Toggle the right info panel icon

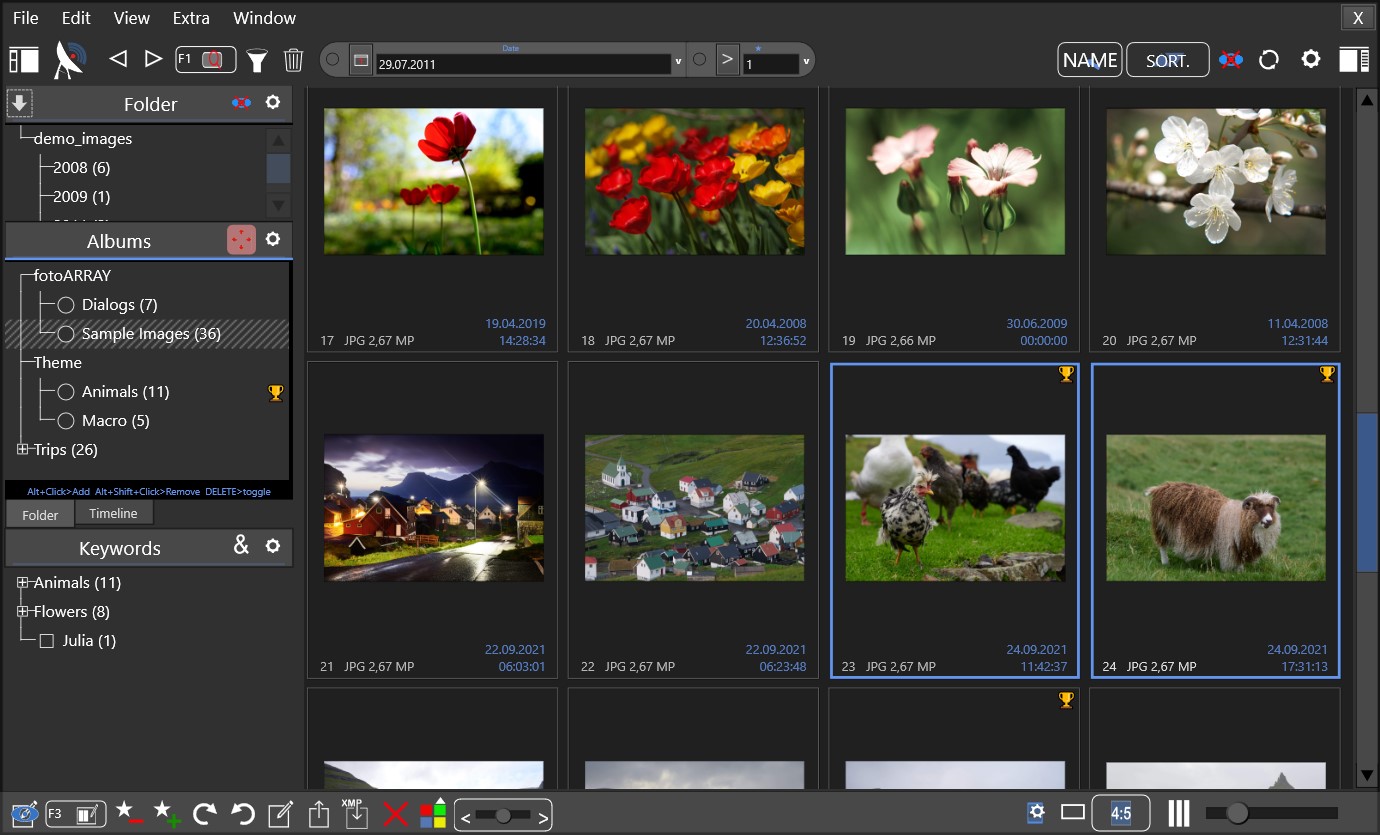[1354, 60]
